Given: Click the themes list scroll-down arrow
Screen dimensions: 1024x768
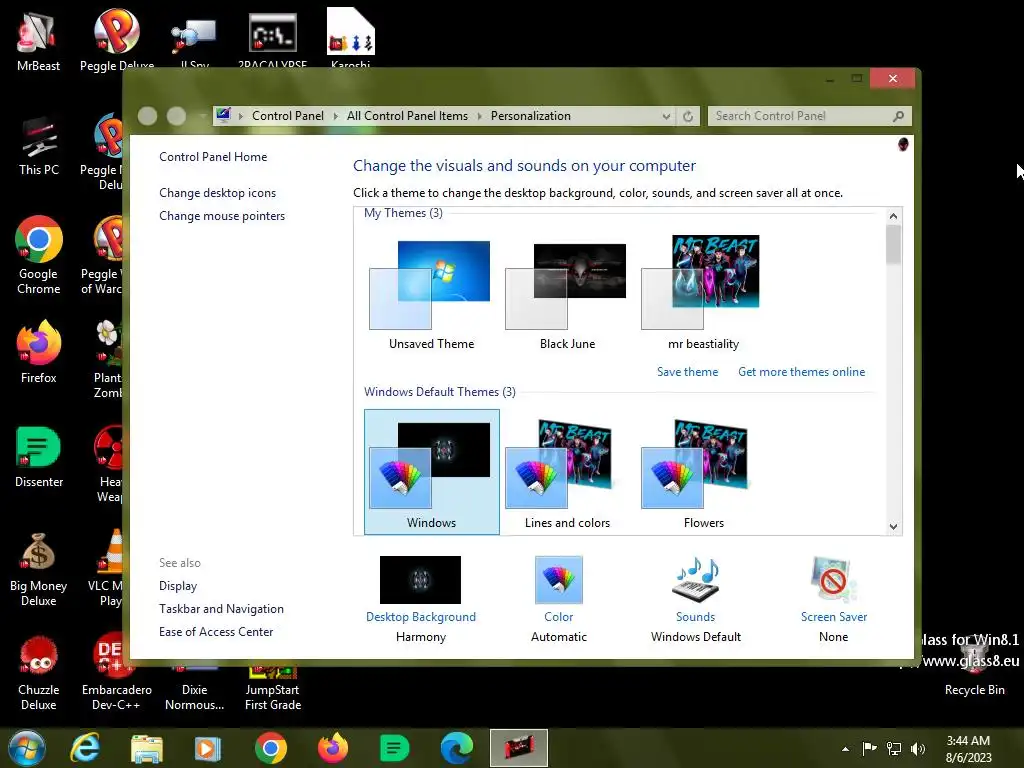Looking at the screenshot, I should tap(893, 526).
